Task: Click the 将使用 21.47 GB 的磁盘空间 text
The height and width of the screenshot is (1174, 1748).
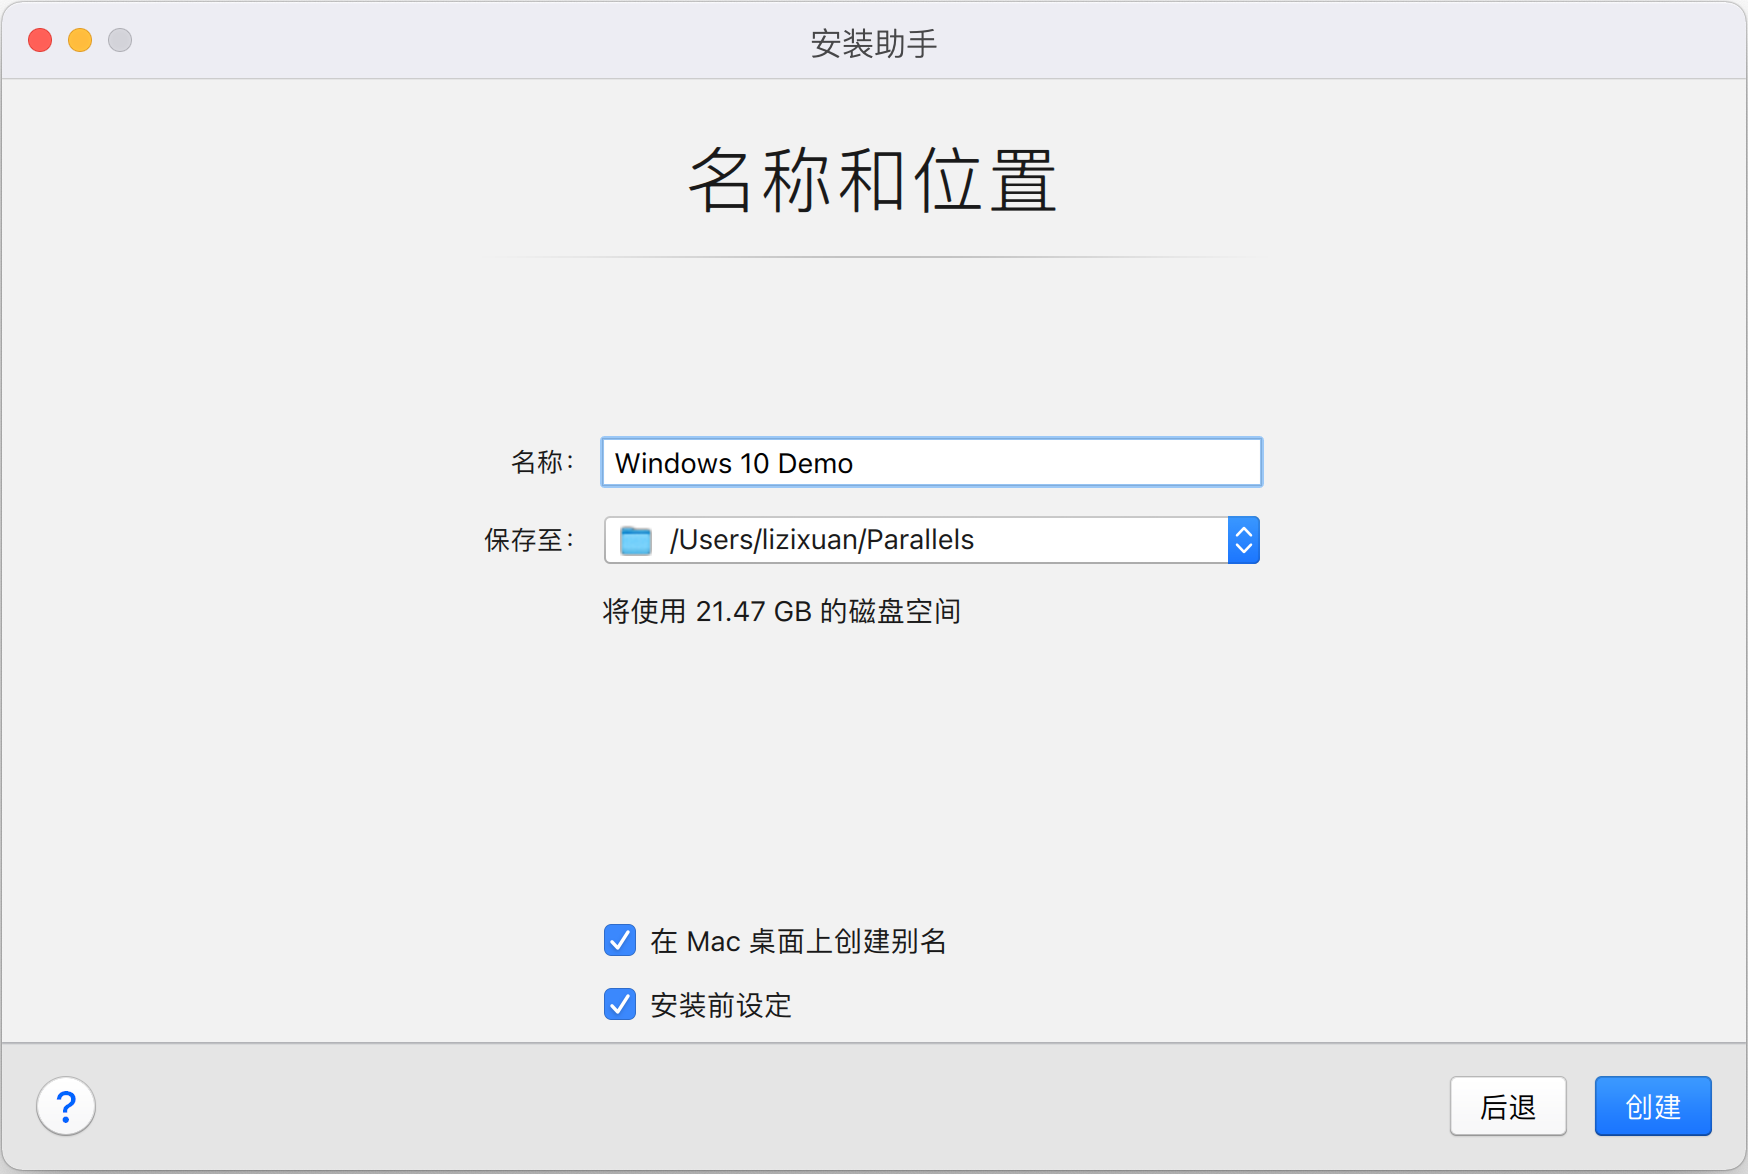Action: (781, 611)
